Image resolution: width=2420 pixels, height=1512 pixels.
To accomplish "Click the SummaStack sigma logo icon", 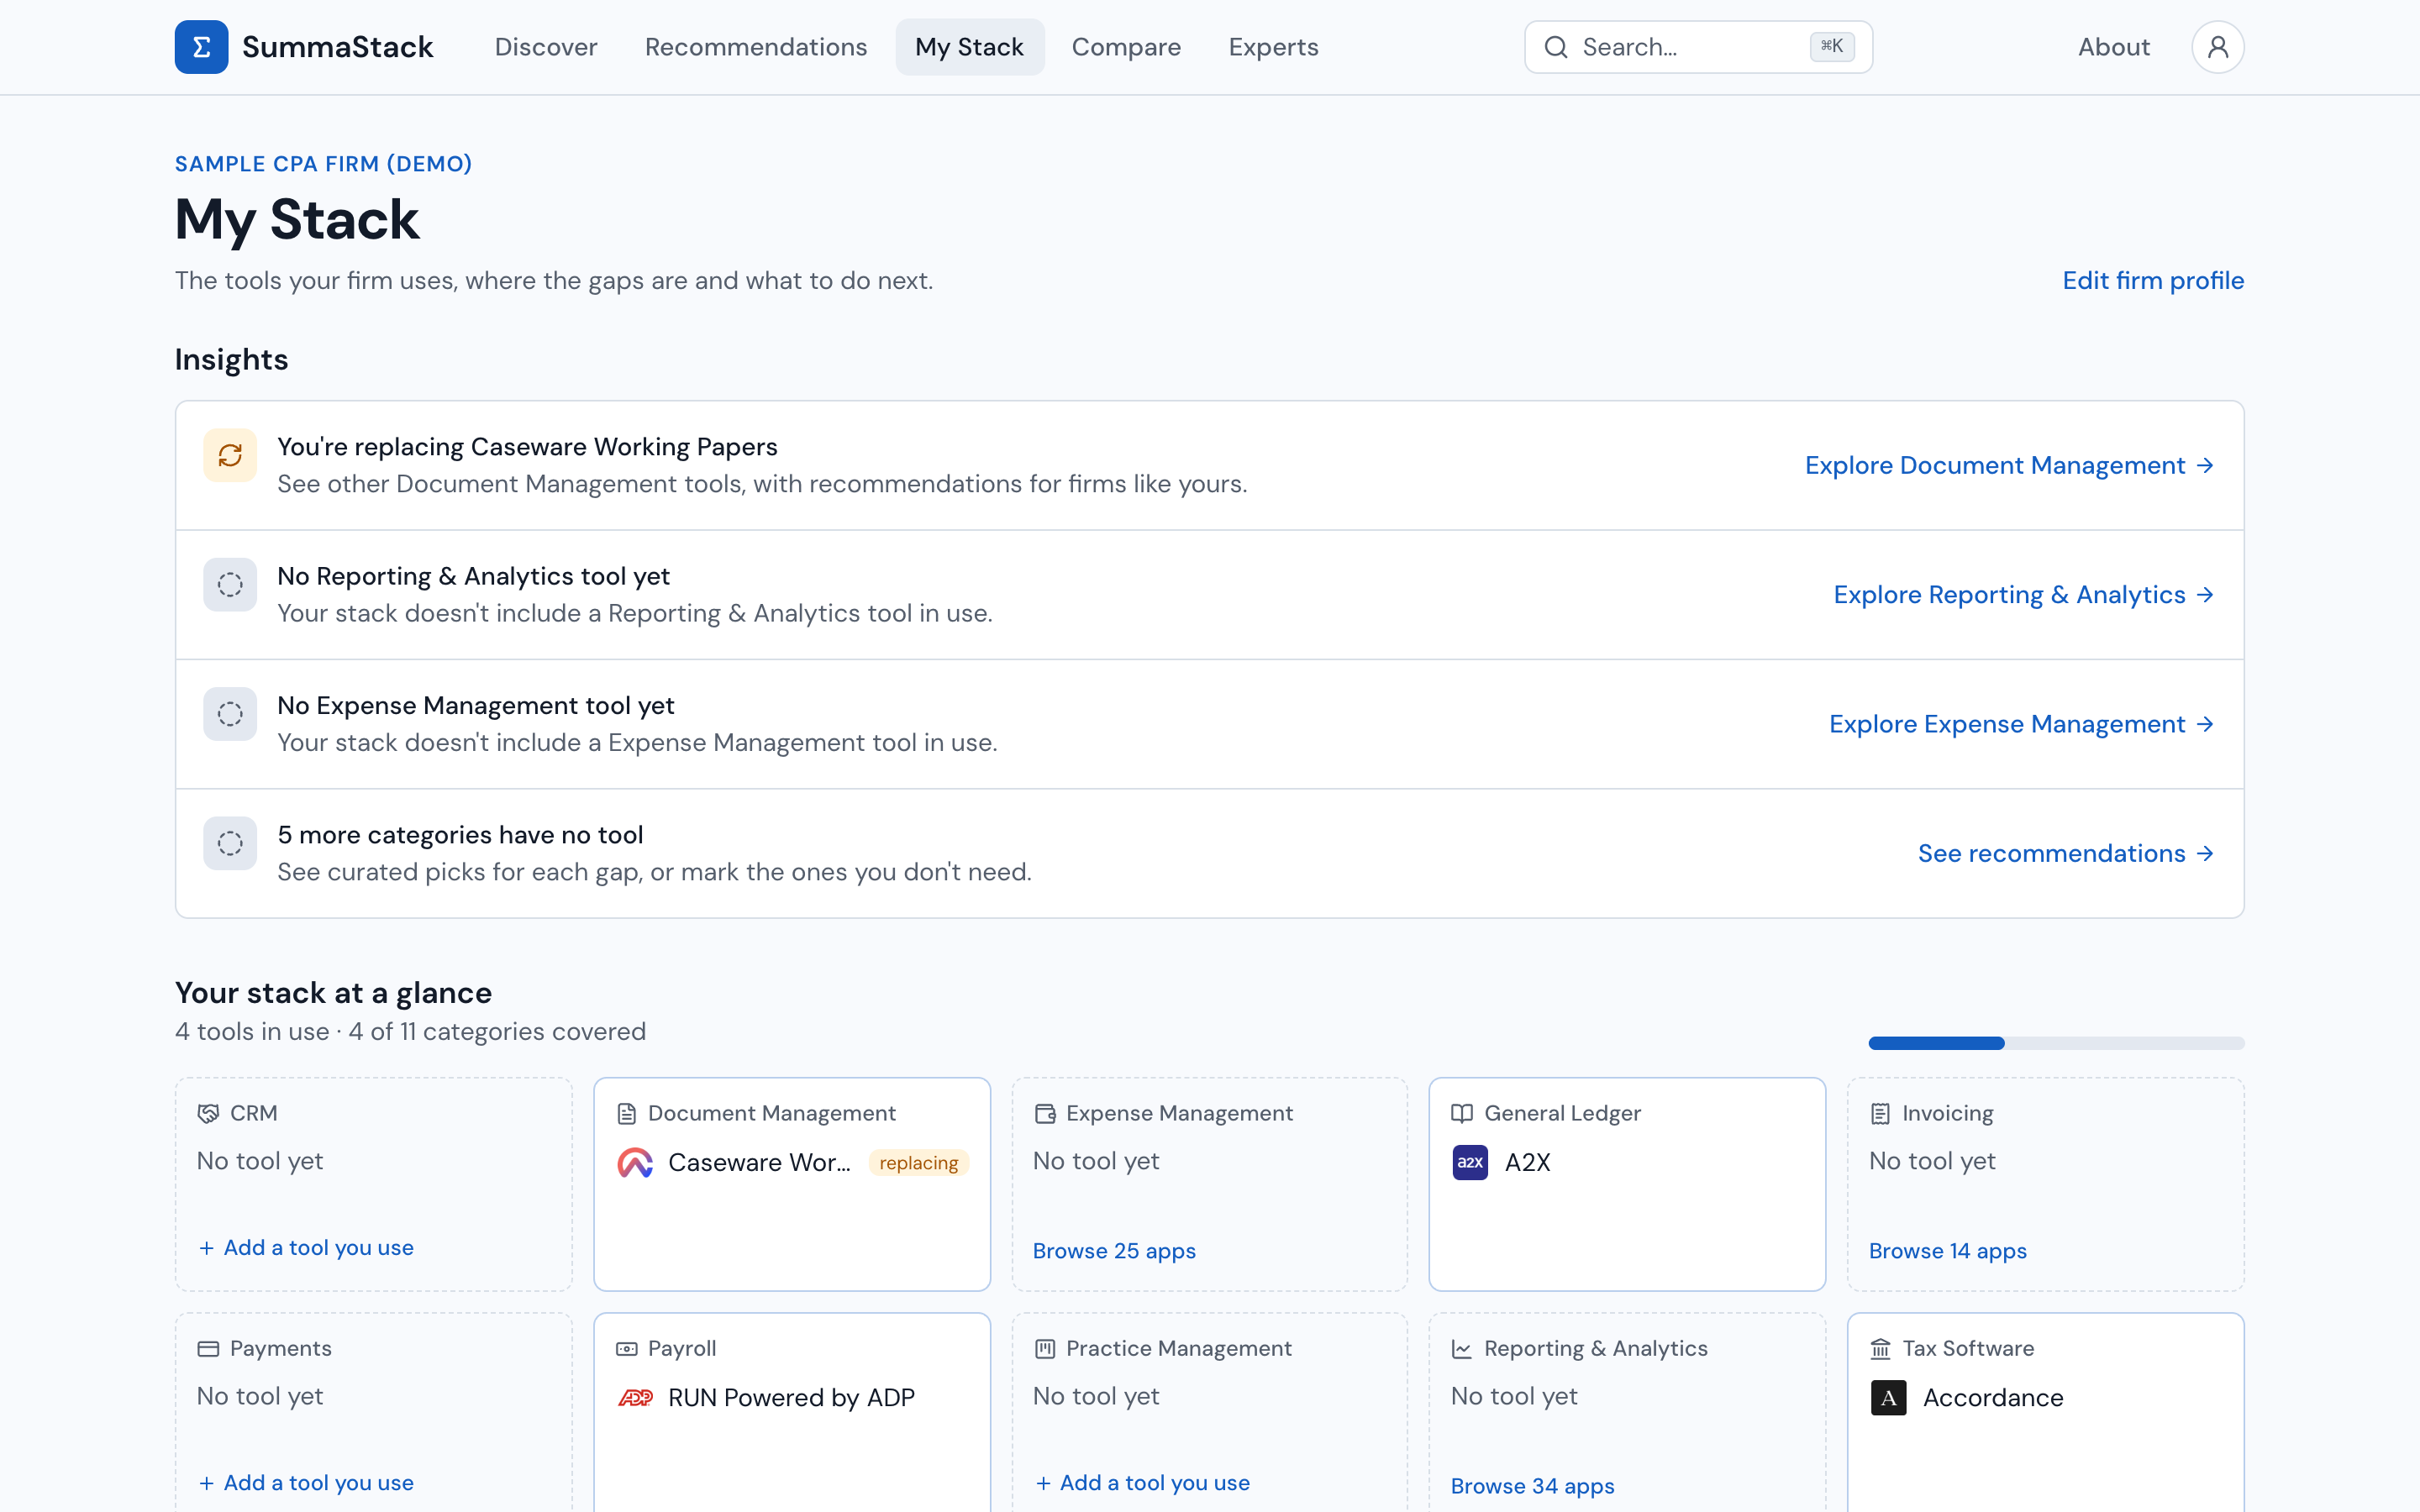I will pos(201,47).
